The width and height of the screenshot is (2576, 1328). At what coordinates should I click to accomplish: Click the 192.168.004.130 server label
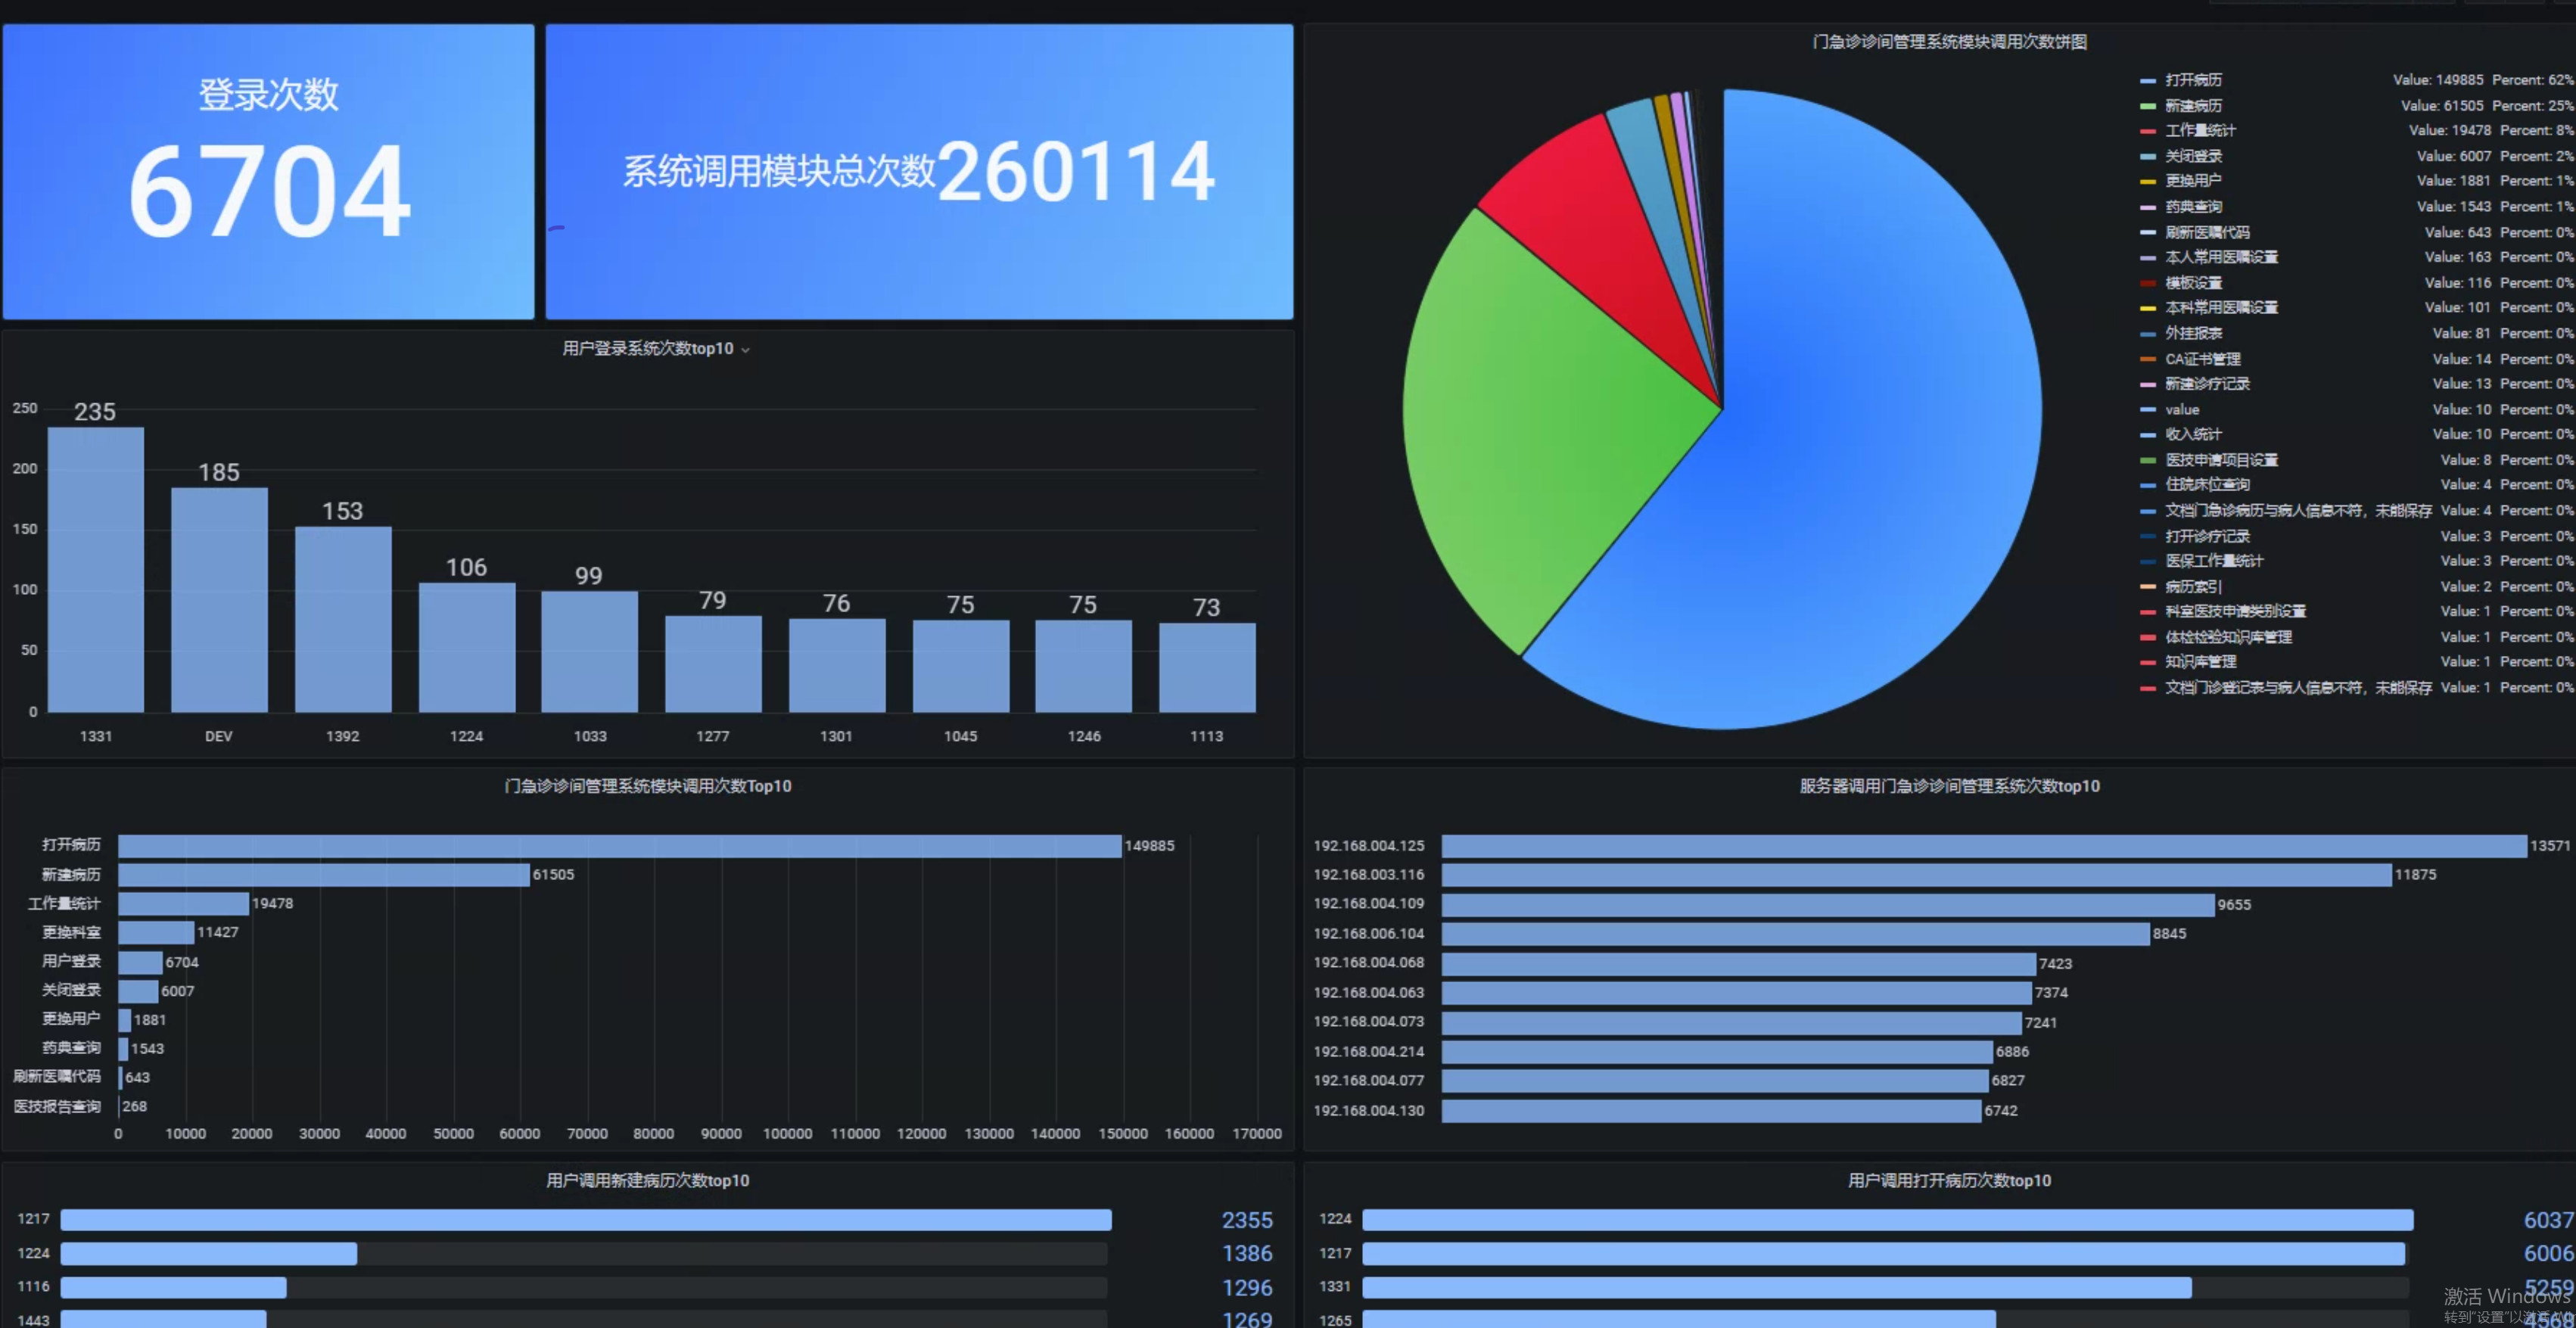pyautogui.click(x=1368, y=1111)
